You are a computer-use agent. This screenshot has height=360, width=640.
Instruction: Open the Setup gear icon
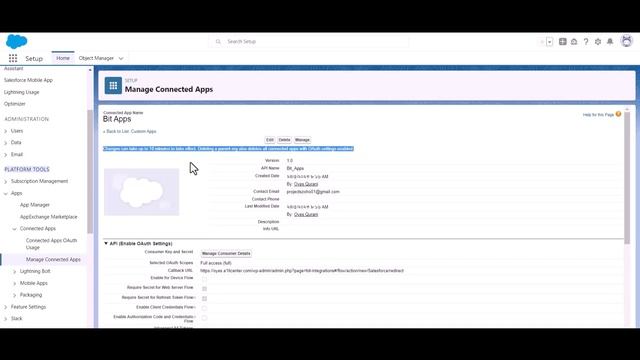coord(598,42)
